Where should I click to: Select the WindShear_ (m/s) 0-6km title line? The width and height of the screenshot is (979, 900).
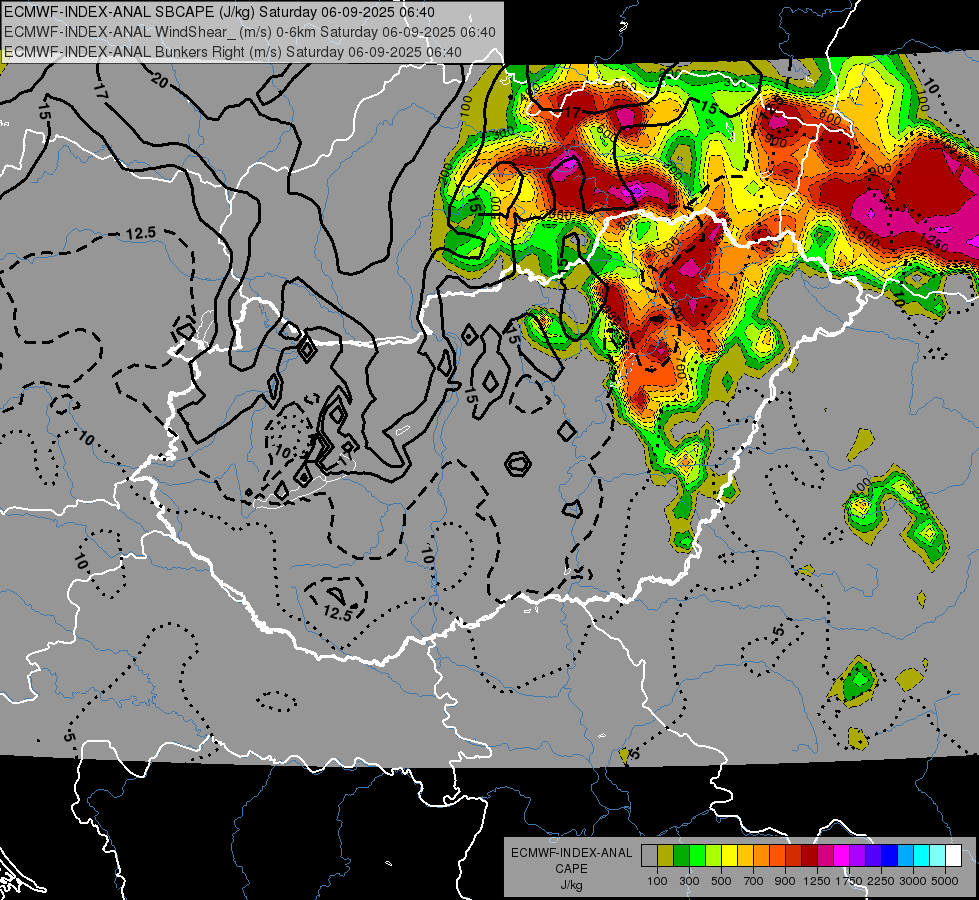tap(250, 32)
